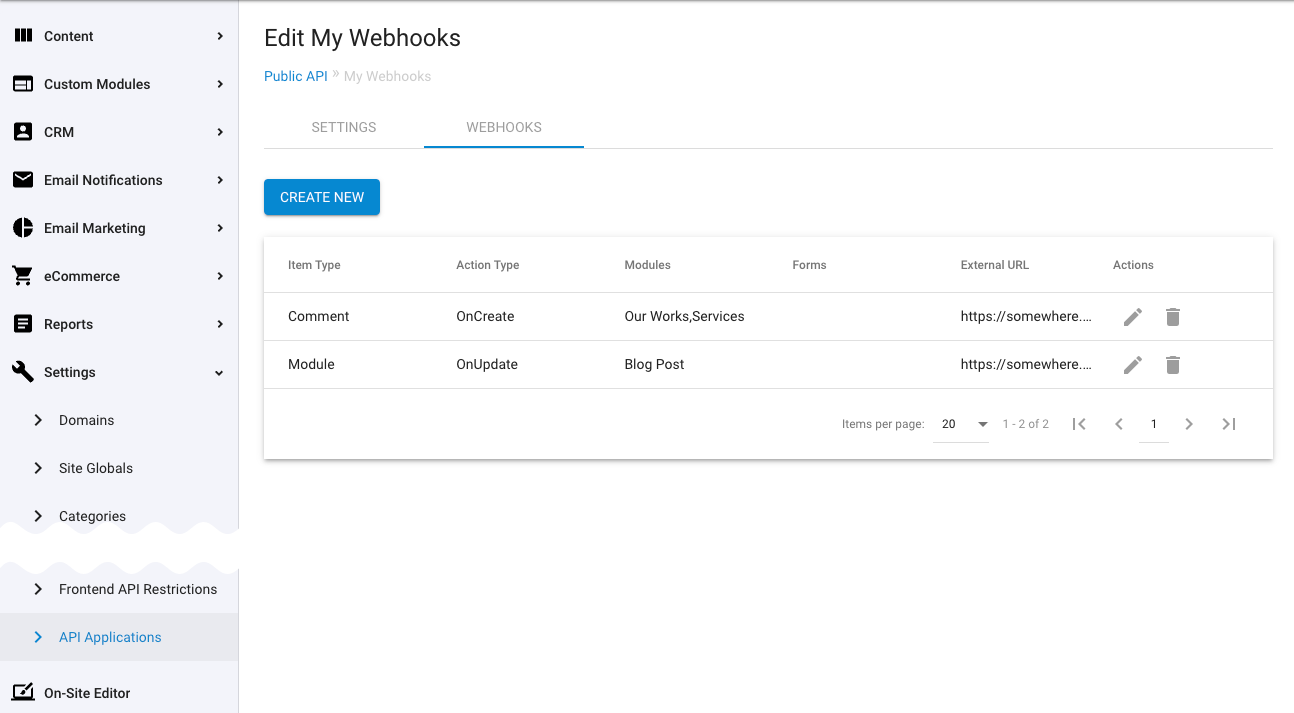Follow the Public API breadcrumb link
The width and height of the screenshot is (1294, 713).
[296, 76]
